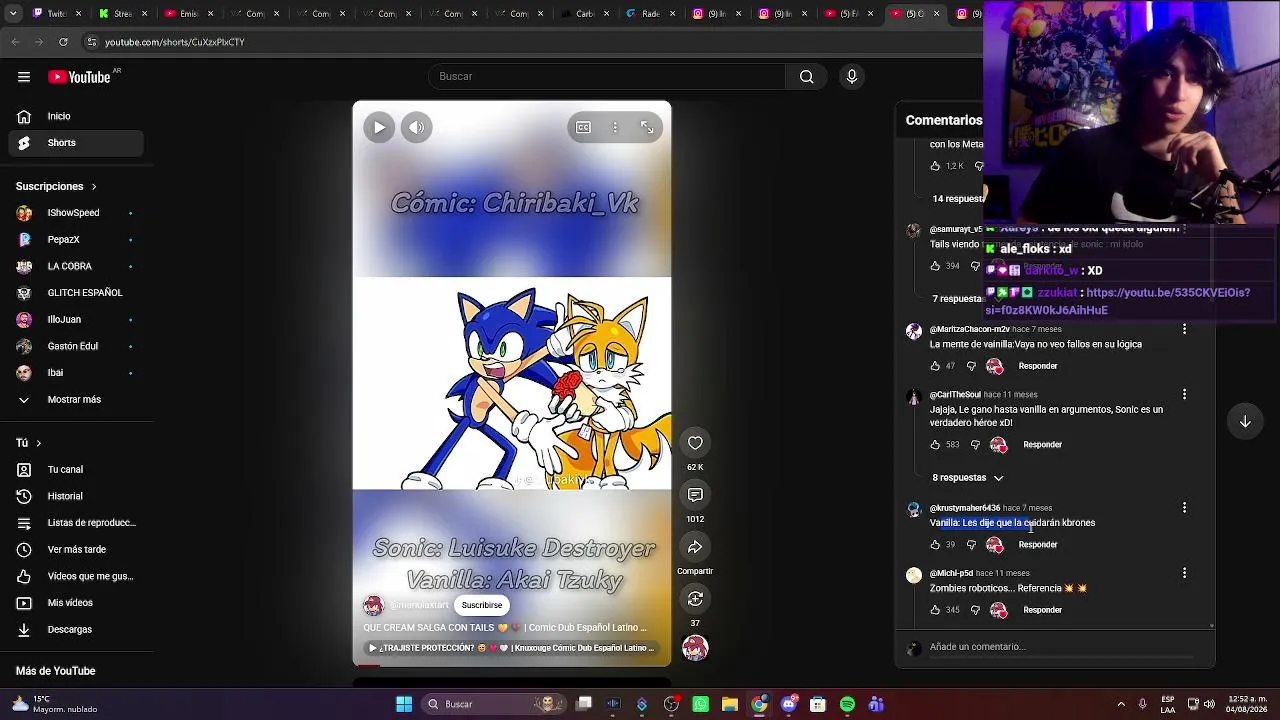This screenshot has height=720, width=1280.
Task: Open Tu canal in the sidebar
Action: tap(77, 470)
